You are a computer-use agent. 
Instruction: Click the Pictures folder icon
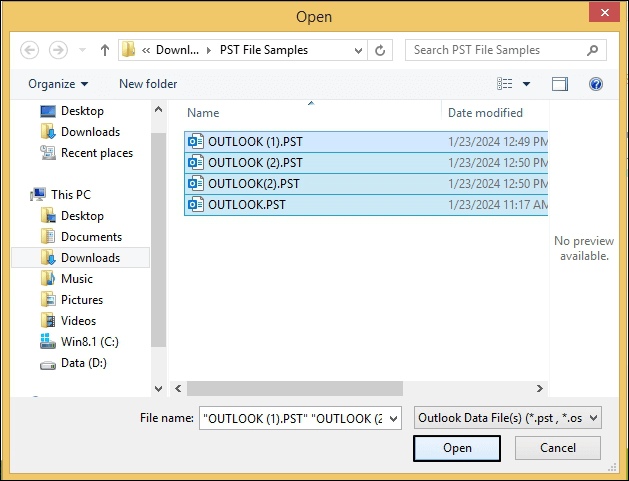pos(48,300)
